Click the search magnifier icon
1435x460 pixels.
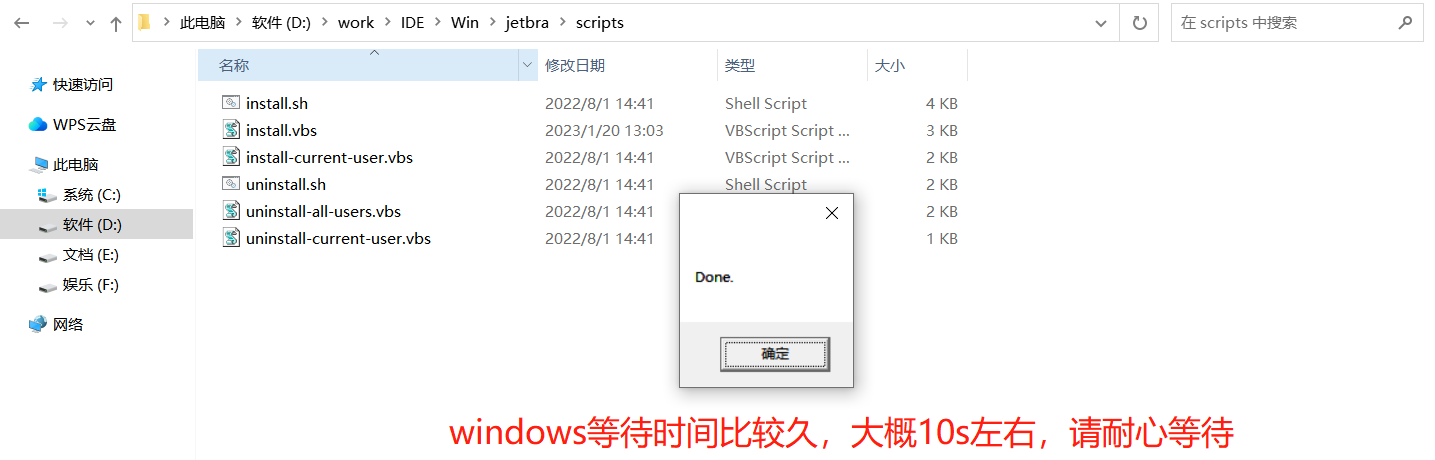[1406, 23]
